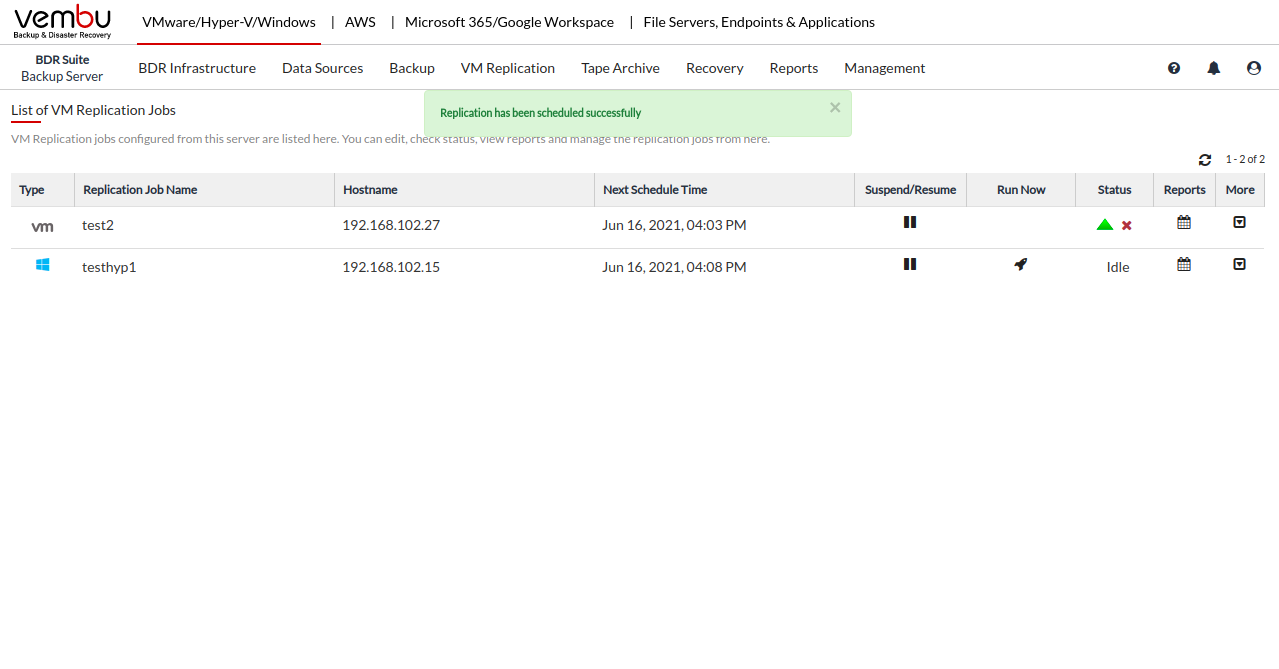Open the VM Replication menu
This screenshot has width=1279, height=669.
coord(508,68)
